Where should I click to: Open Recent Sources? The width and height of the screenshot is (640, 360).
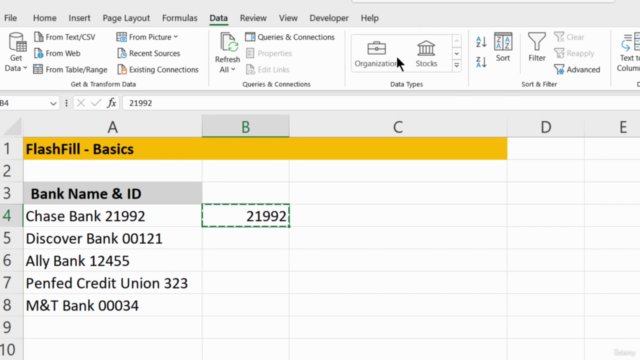(149, 53)
